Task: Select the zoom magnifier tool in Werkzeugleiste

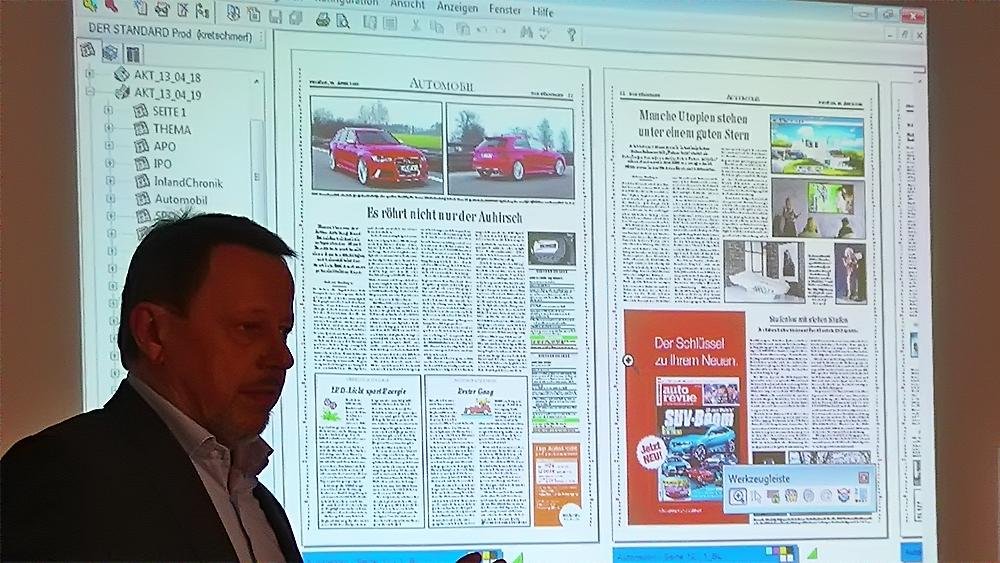Action: pyautogui.click(x=736, y=496)
